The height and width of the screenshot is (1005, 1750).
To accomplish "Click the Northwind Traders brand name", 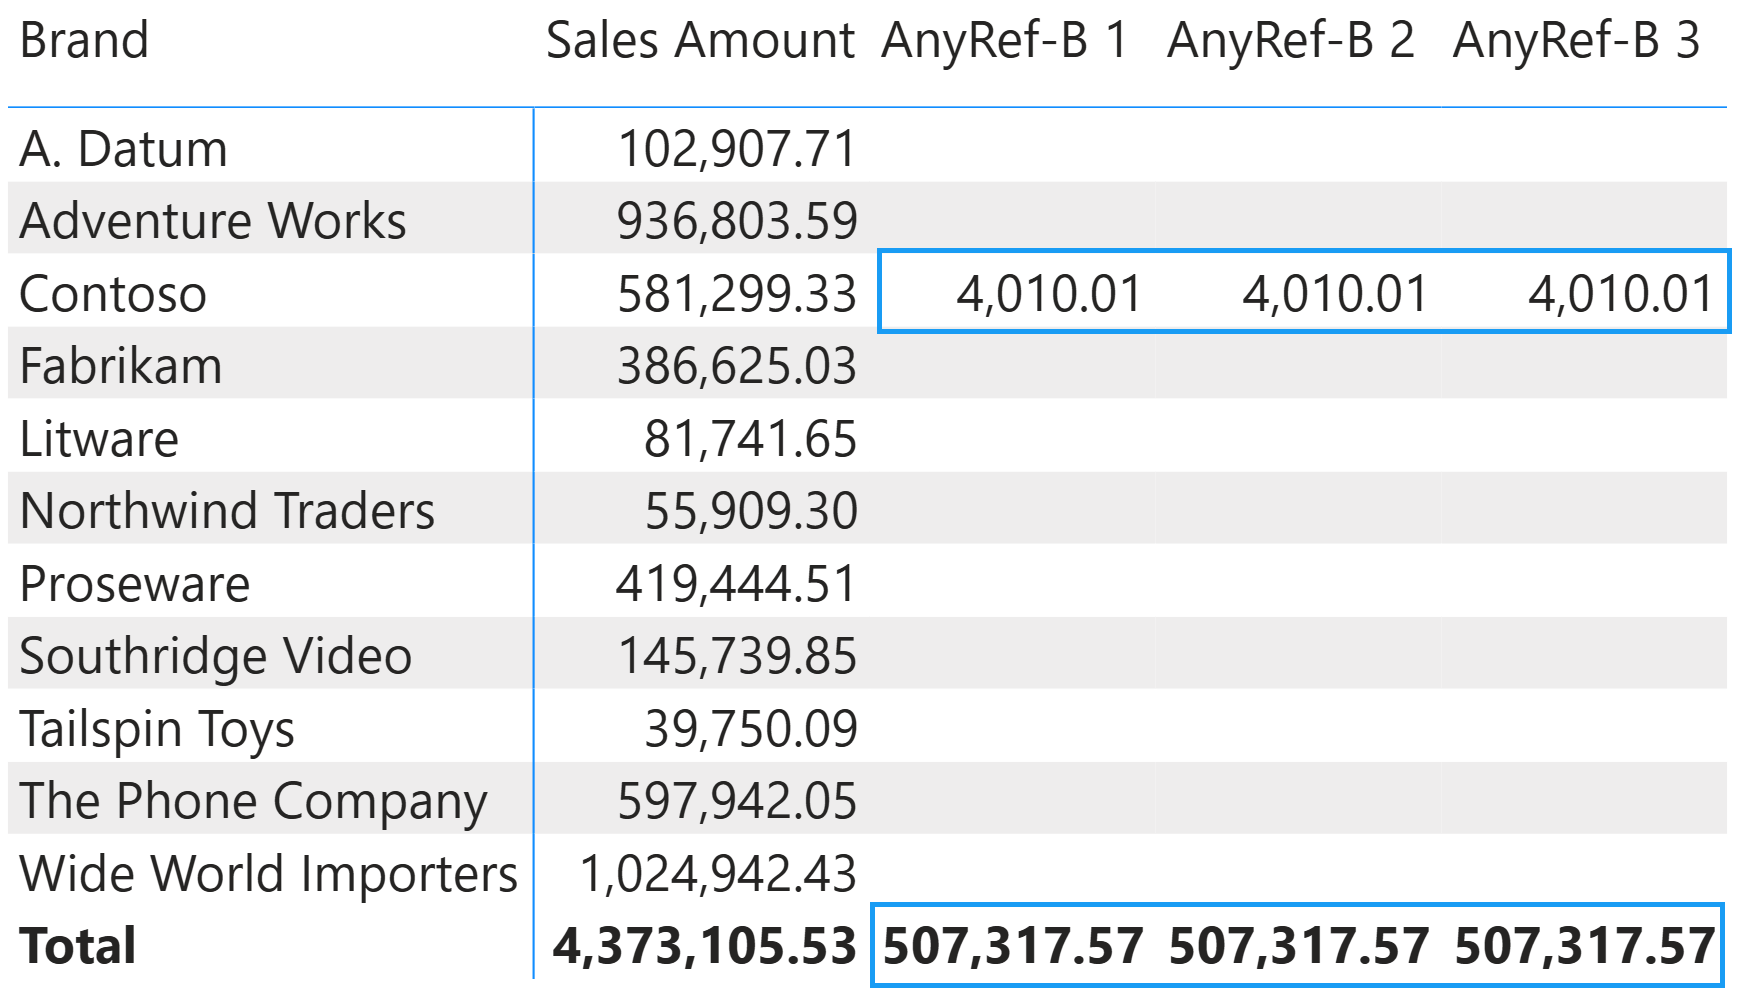I will (x=227, y=511).
